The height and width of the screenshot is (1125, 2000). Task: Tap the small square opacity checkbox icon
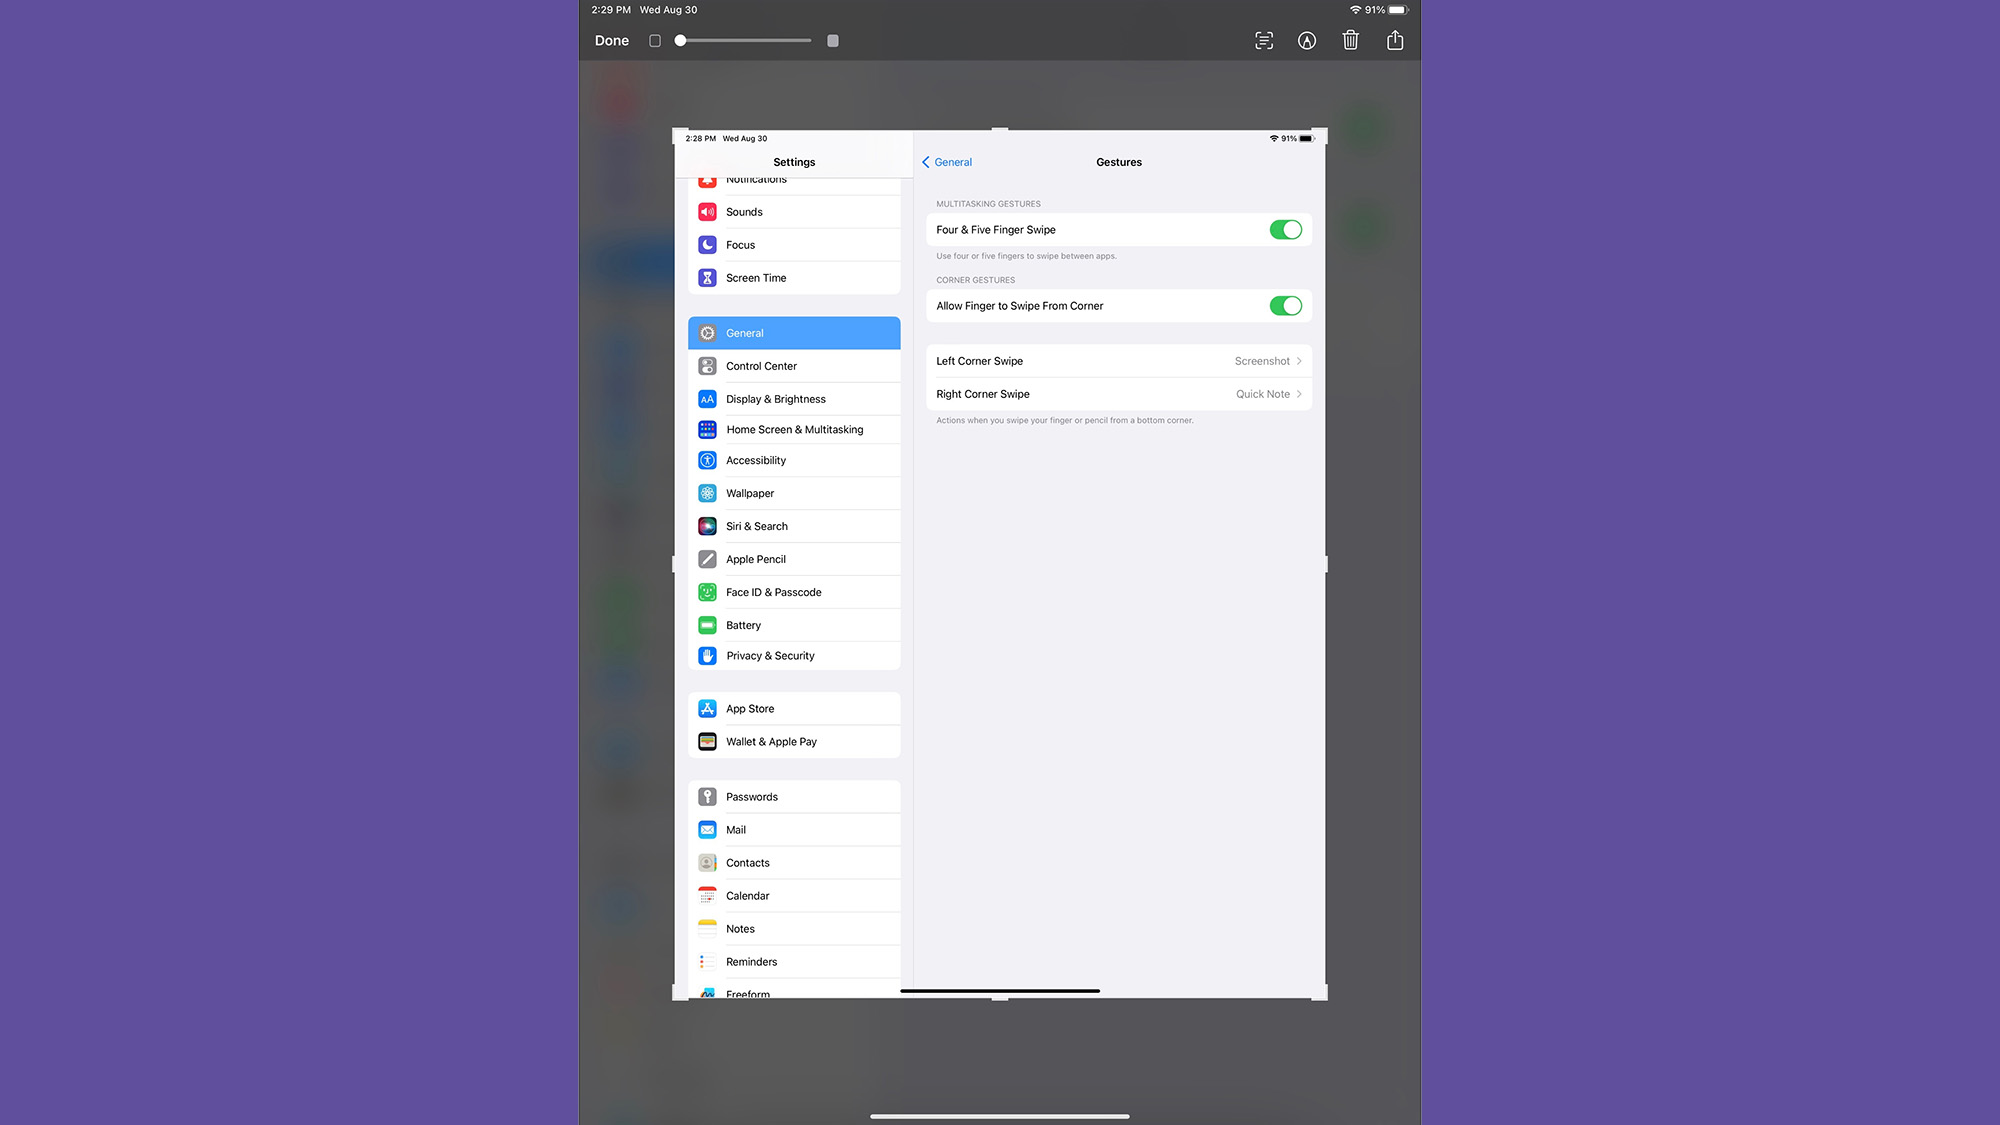pyautogui.click(x=655, y=41)
